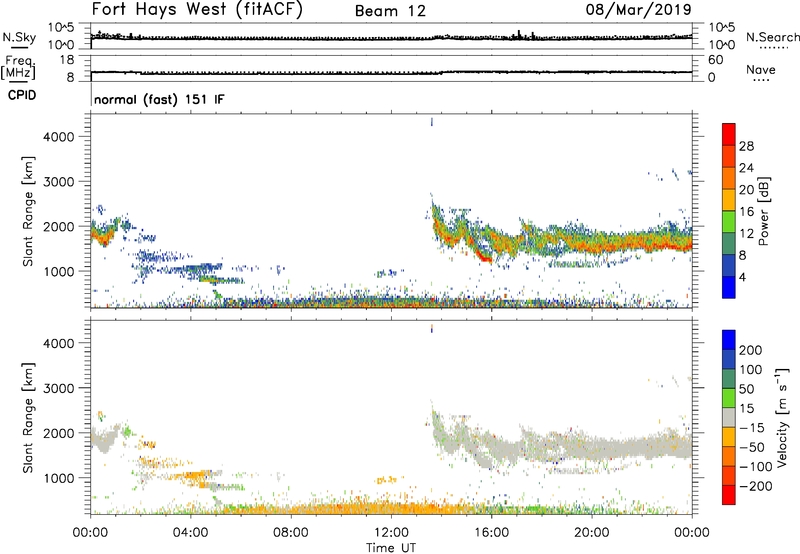Image resolution: width=800 pixels, height=554 pixels.
Task: Click power panel 'Slant Range [km]' label
Action: (x=28, y=211)
